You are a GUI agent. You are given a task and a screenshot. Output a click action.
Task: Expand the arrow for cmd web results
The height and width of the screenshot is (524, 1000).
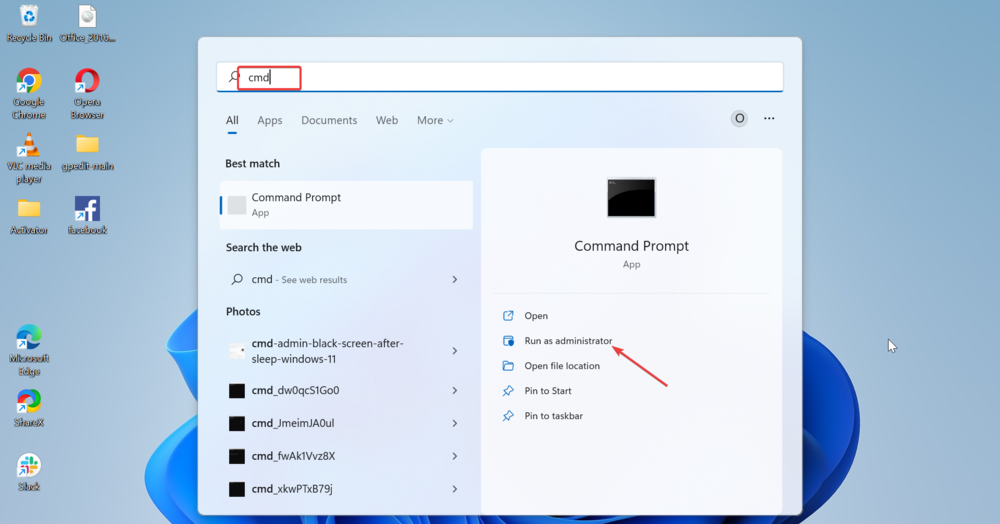[x=455, y=279]
